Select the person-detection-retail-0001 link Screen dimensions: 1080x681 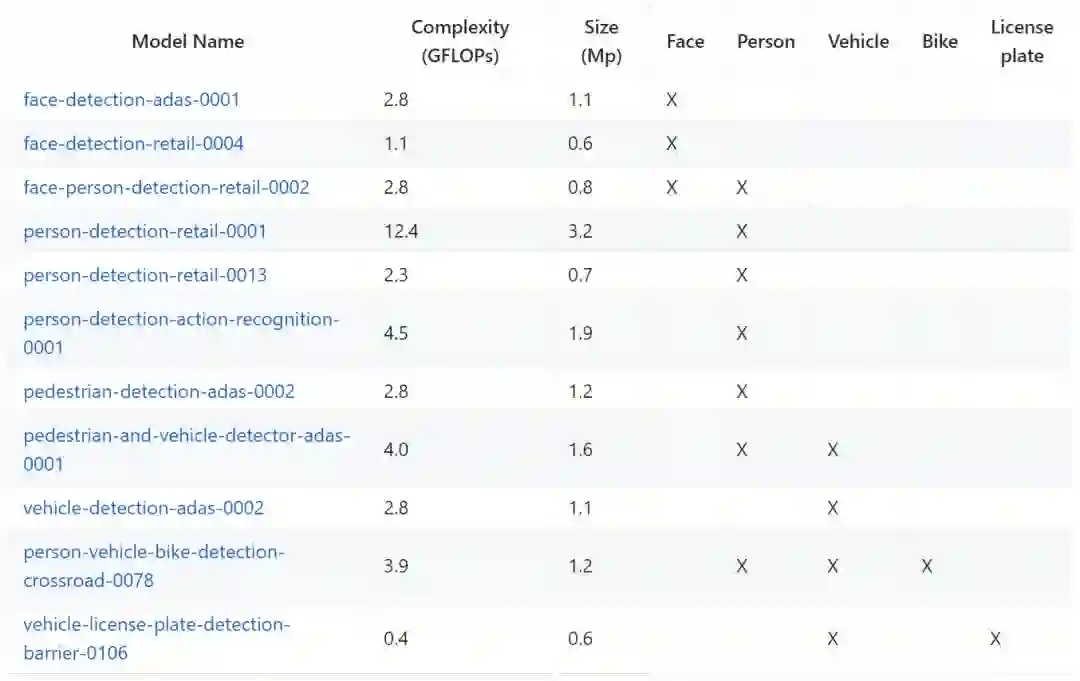click(x=145, y=232)
